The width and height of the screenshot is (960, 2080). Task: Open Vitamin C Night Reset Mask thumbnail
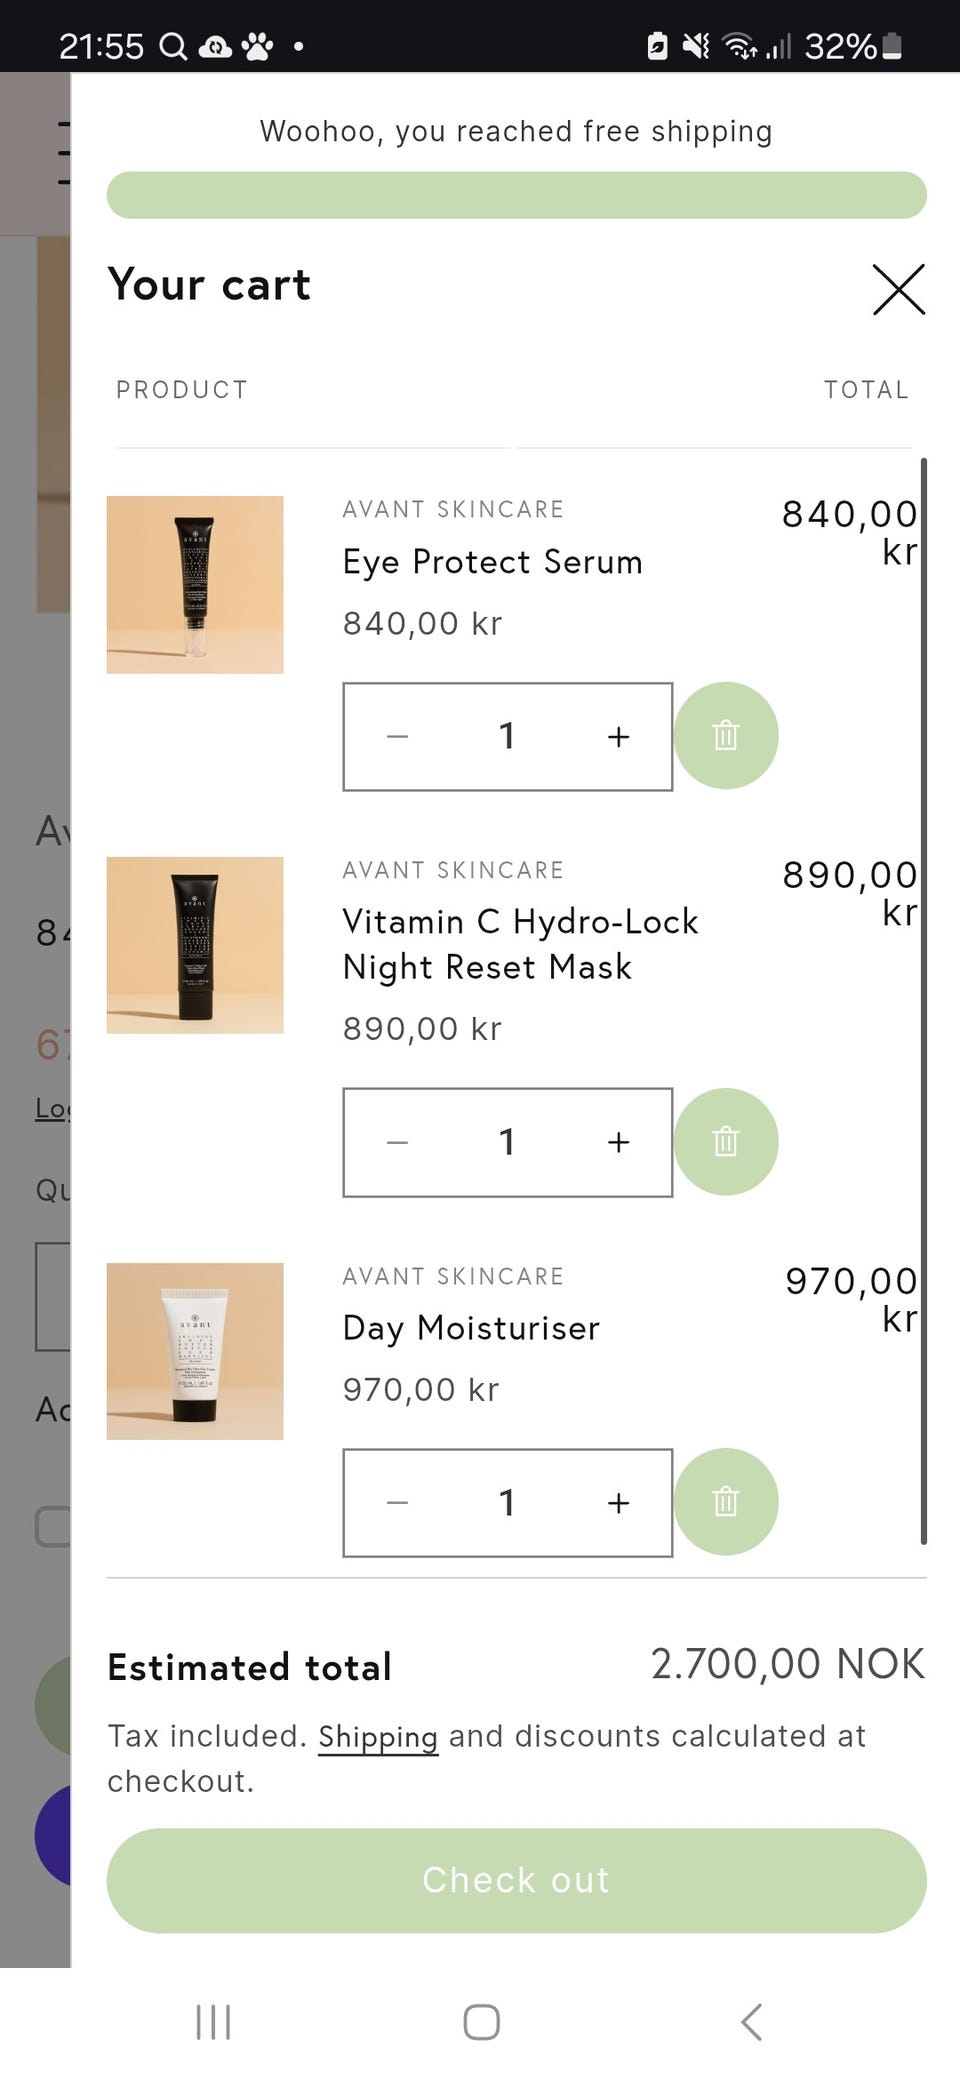195,945
